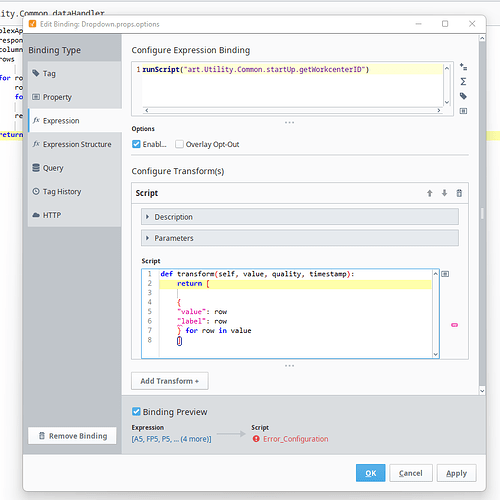Uncheck the Binding Preview checkbox
This screenshot has height=500, width=500.
pos(136,411)
